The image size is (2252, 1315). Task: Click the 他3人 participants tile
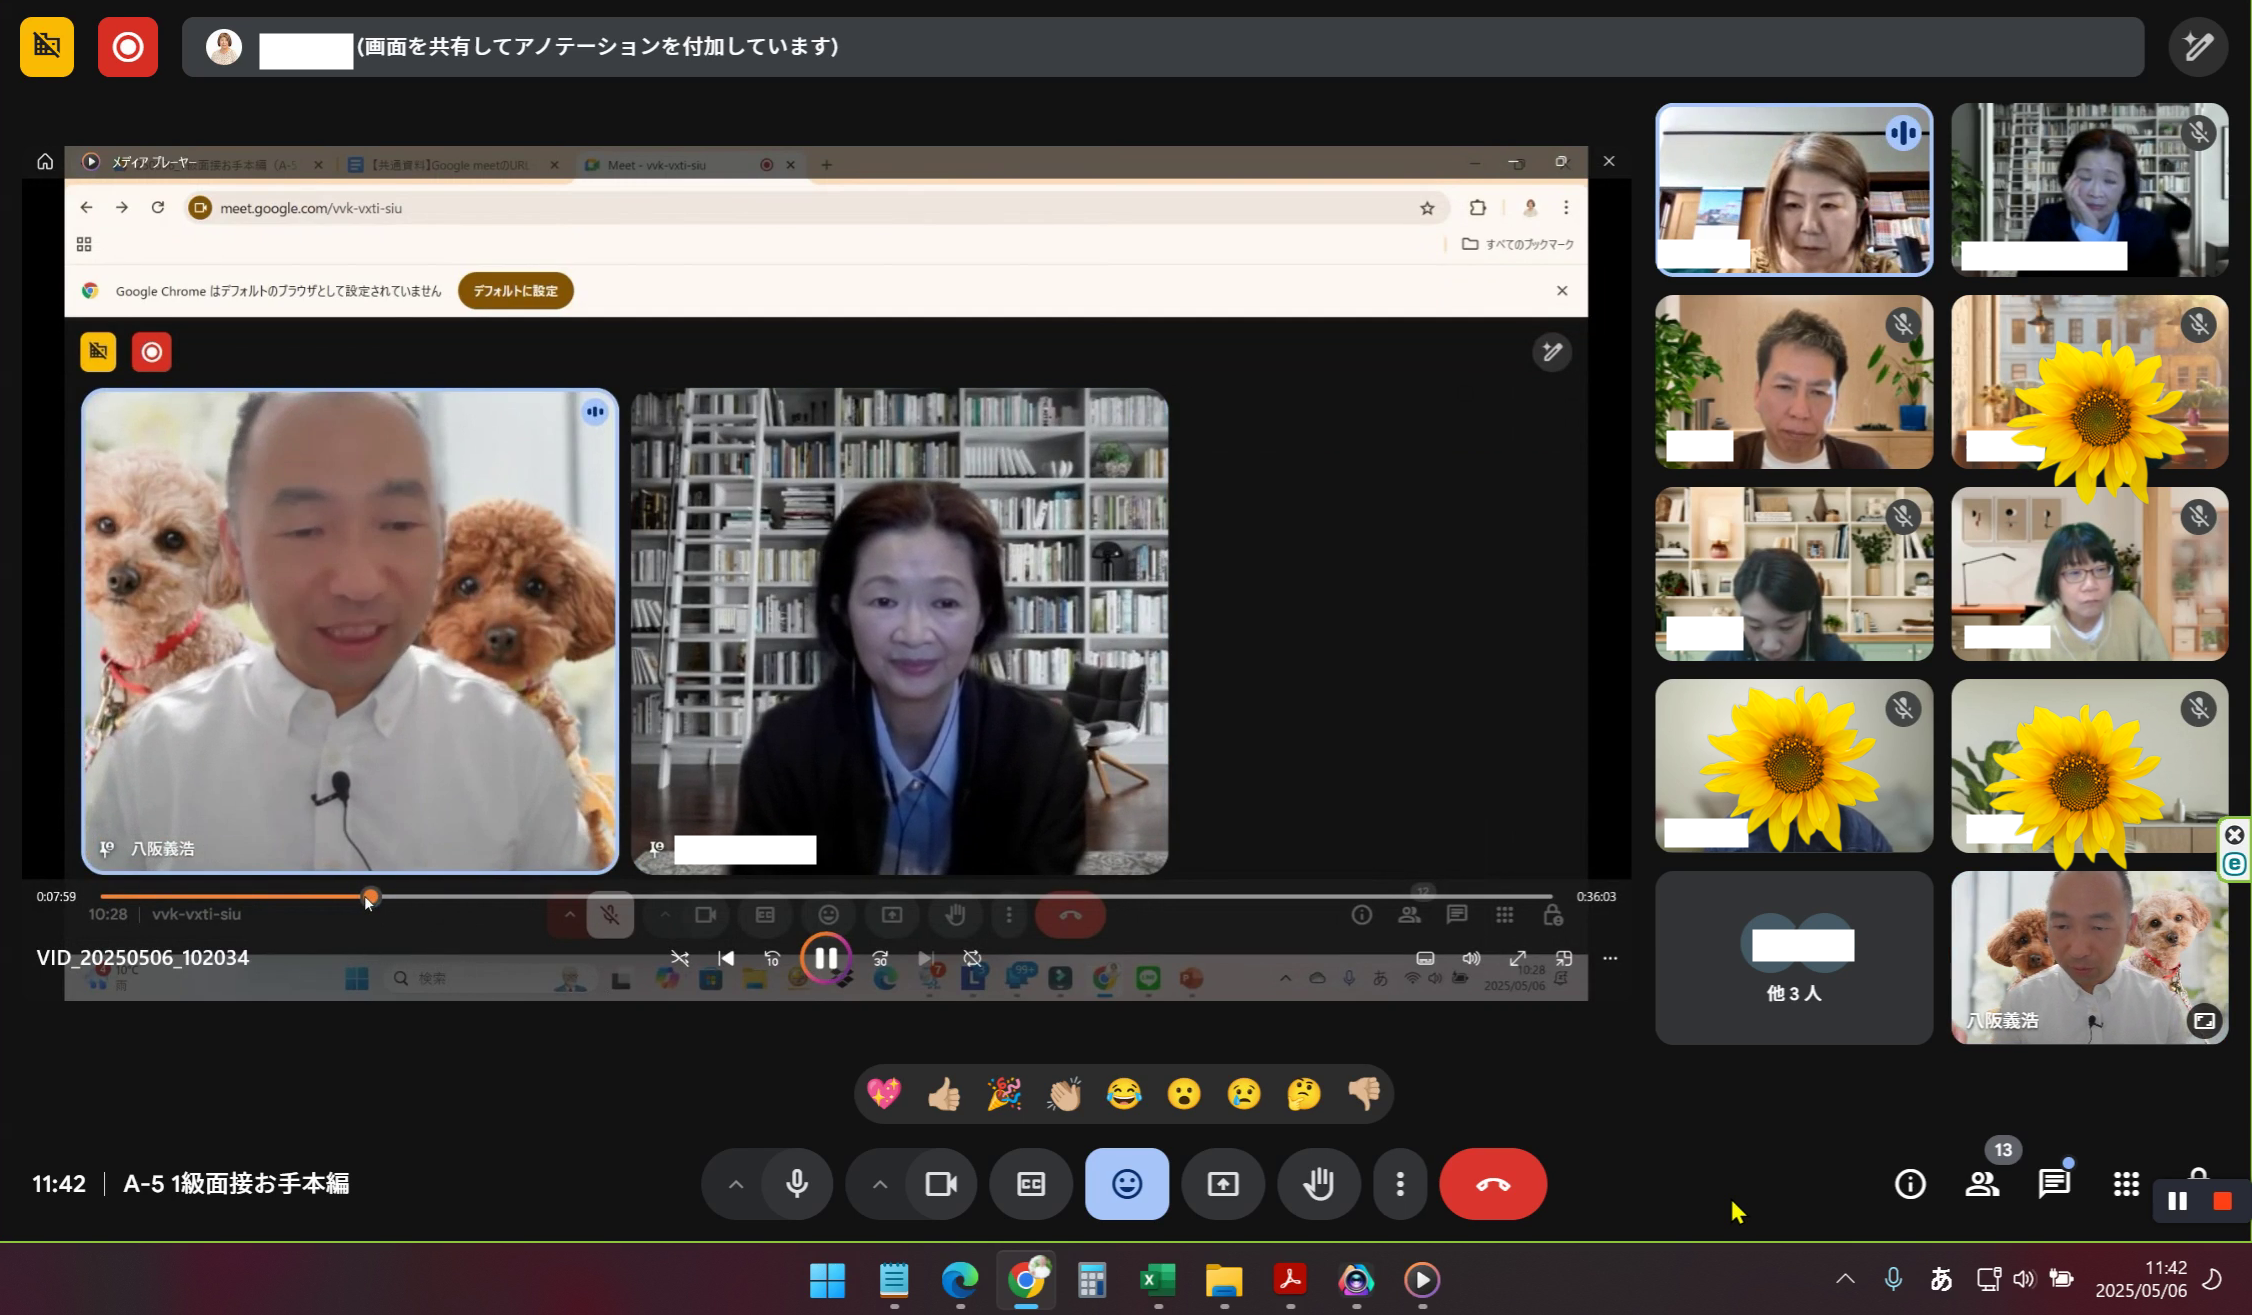point(1793,958)
